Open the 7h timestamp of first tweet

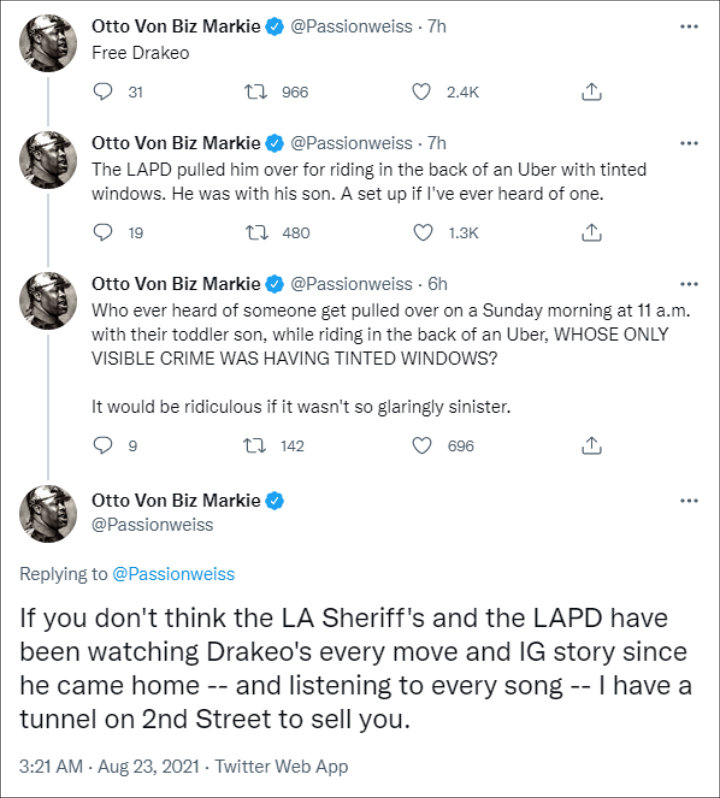point(437,26)
